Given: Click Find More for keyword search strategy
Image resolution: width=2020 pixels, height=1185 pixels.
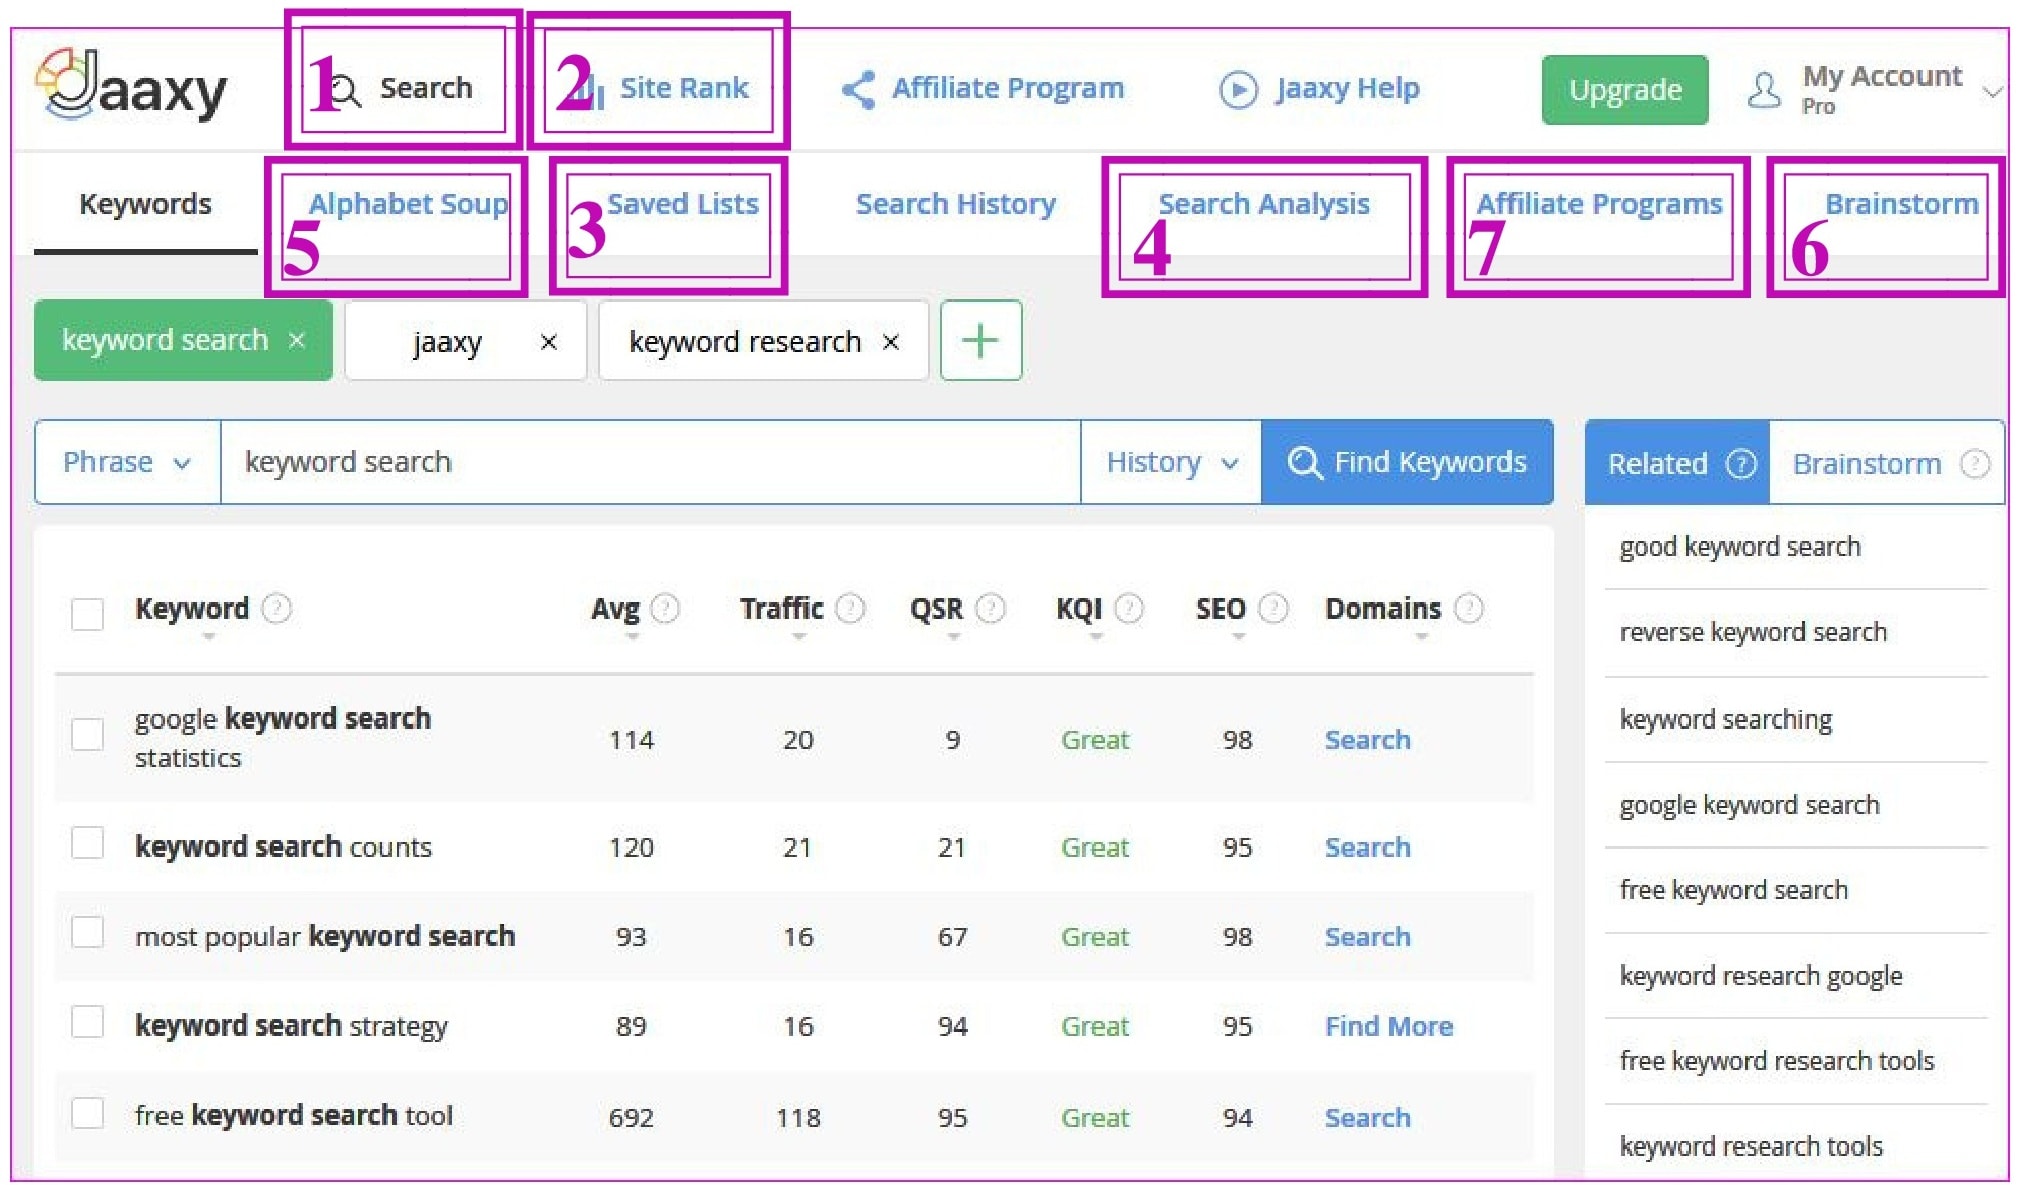Looking at the screenshot, I should point(1389,1027).
